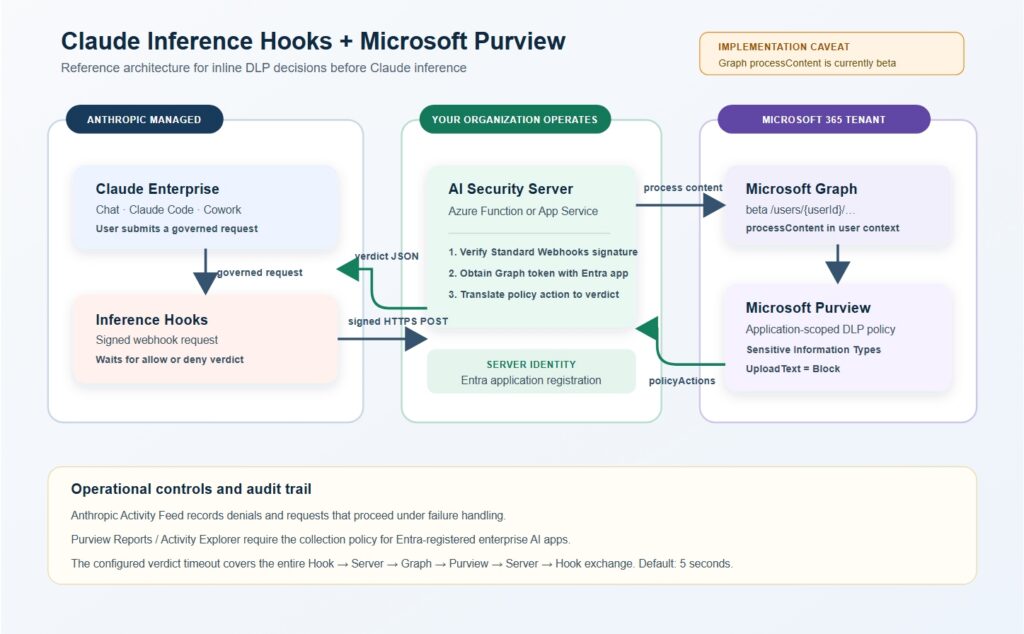Click "Application-scoped DLP policy" text
Screen dimensions: 1024x634
pyautogui.click(x=820, y=329)
